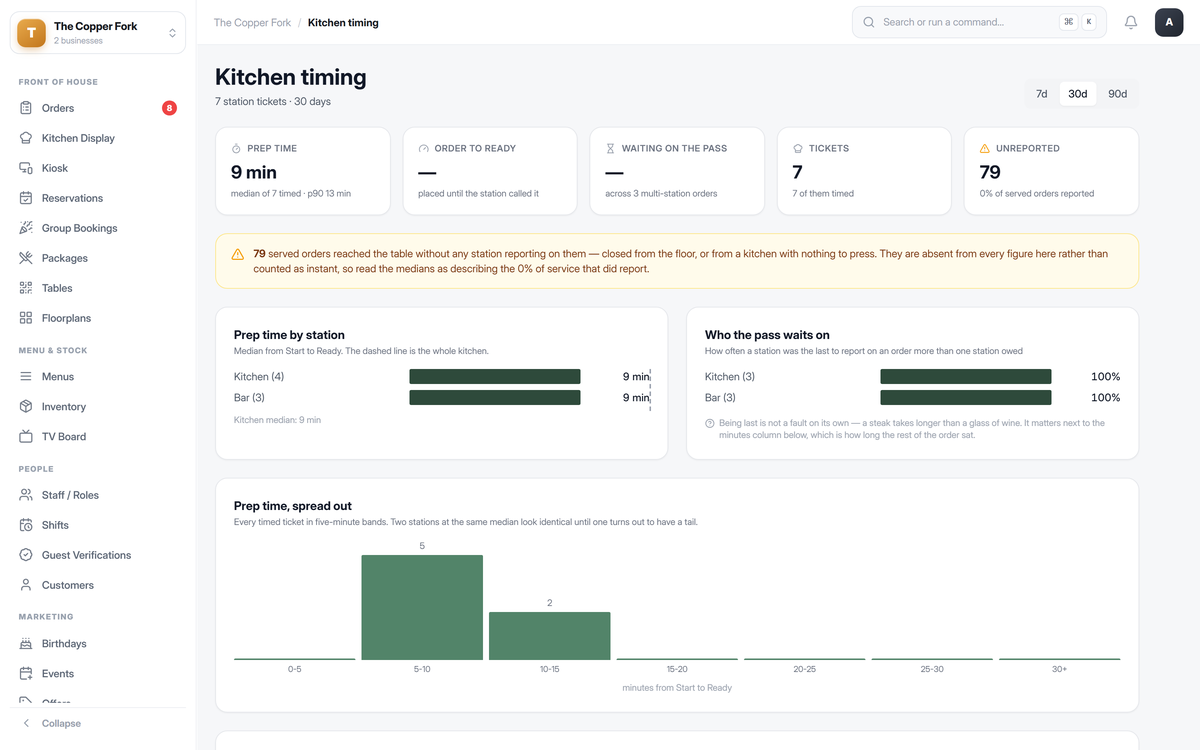The width and height of the screenshot is (1200, 750).
Task: Switch range to 90d
Action: (1117, 94)
